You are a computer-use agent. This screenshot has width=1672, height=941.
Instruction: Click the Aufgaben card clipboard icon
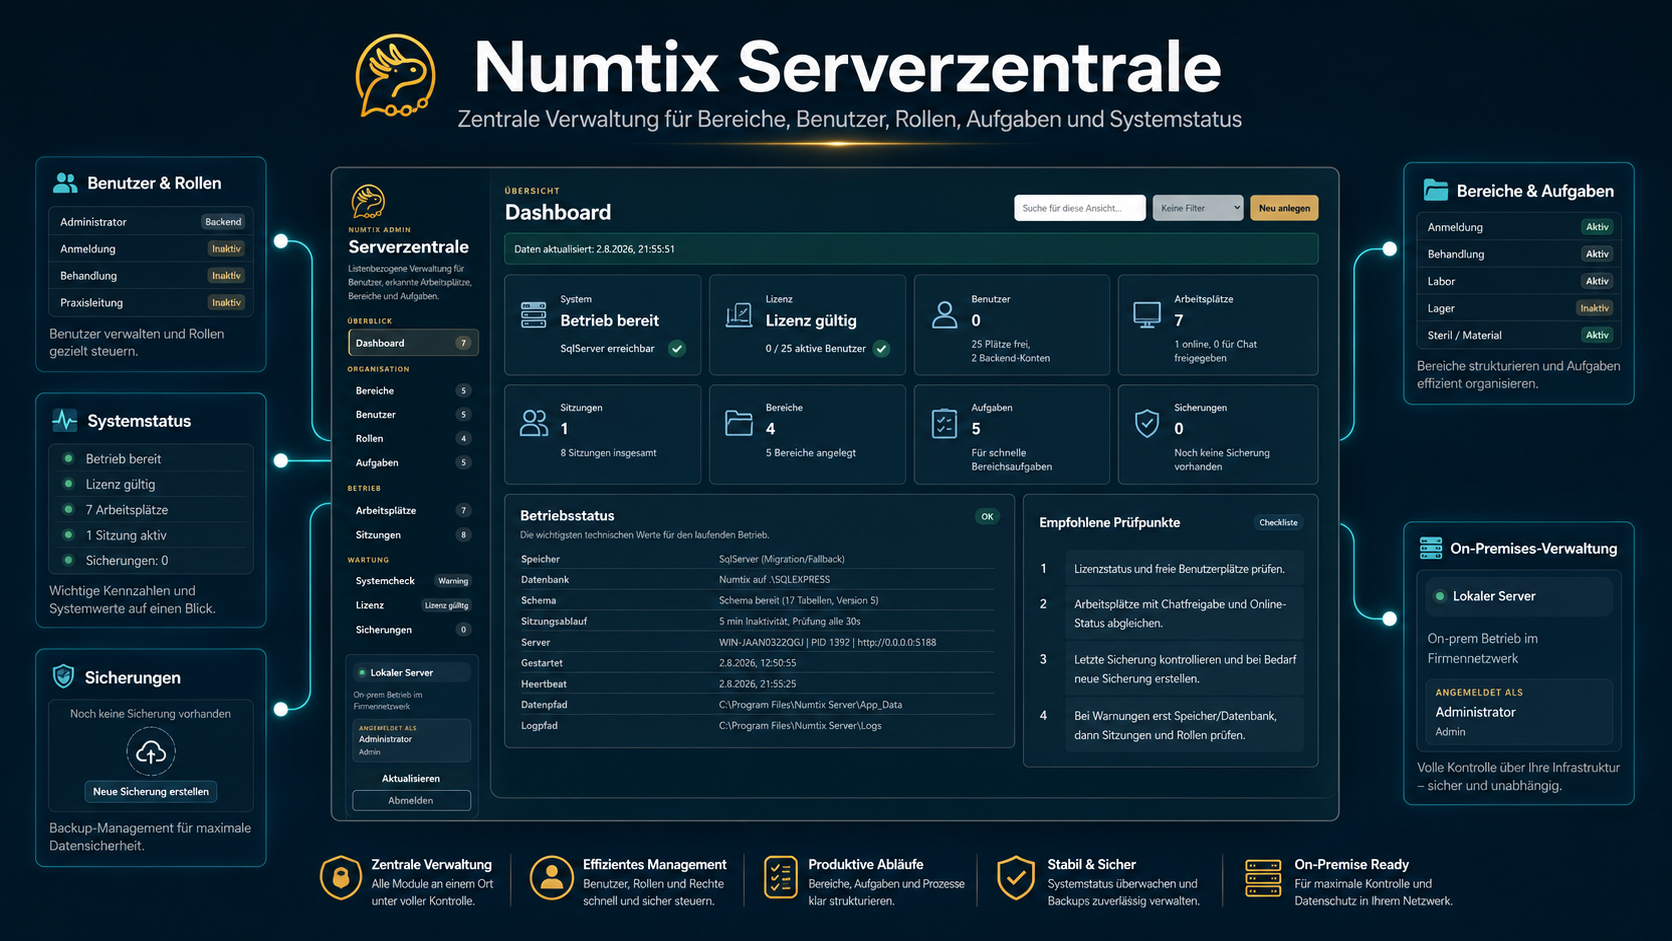tap(944, 423)
